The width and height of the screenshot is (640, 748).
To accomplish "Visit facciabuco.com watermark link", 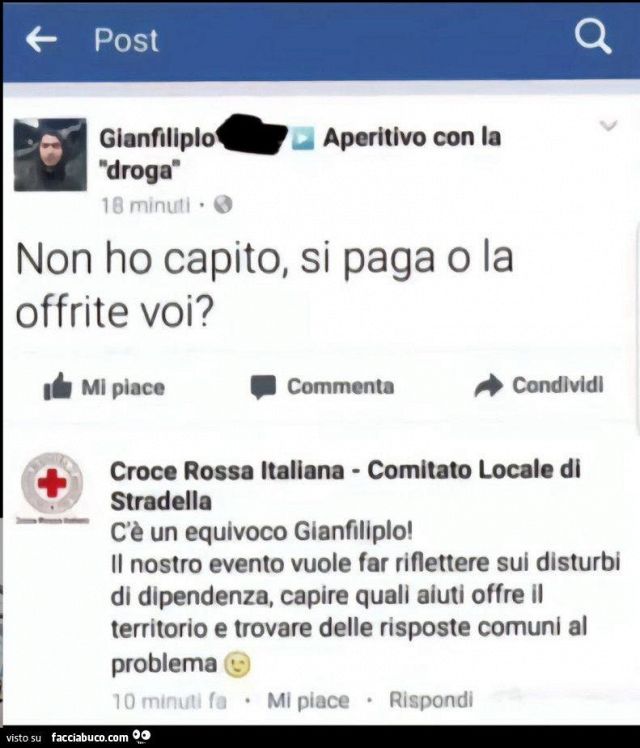I will [x=90, y=737].
